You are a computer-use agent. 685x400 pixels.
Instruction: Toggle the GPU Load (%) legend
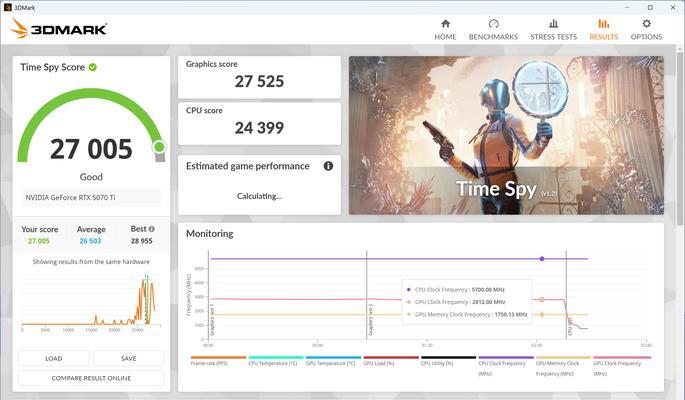tap(391, 362)
